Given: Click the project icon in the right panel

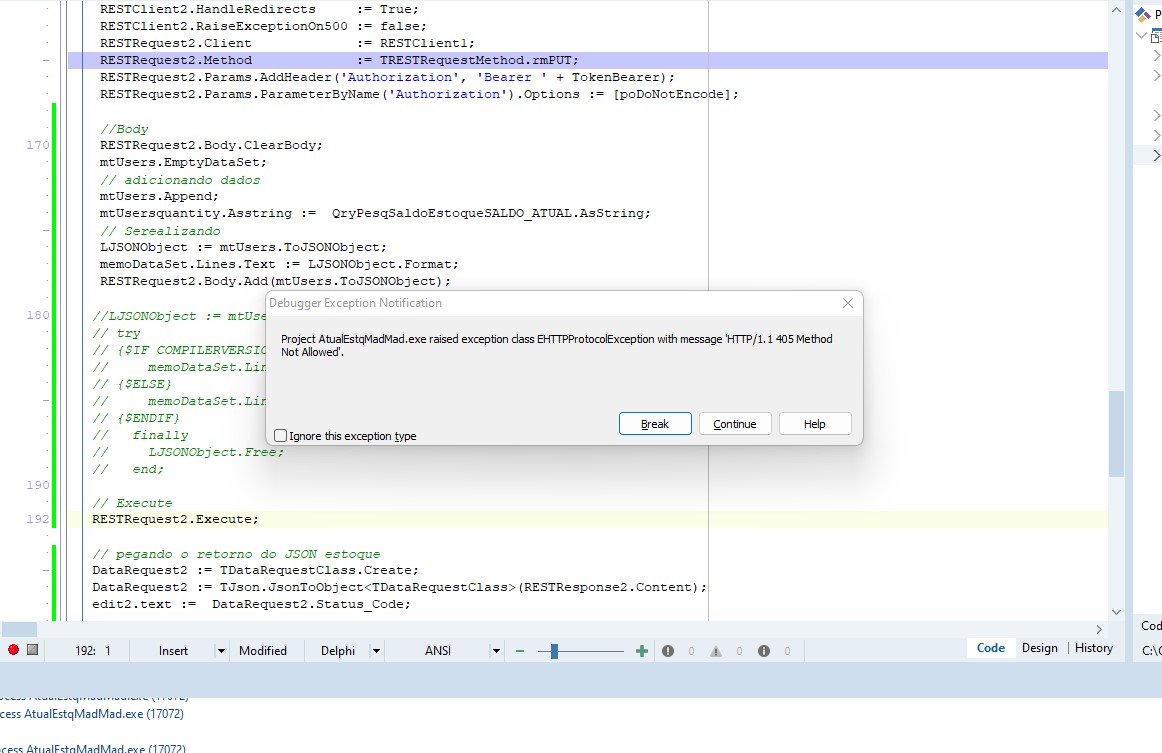Looking at the screenshot, I should 1143,13.
